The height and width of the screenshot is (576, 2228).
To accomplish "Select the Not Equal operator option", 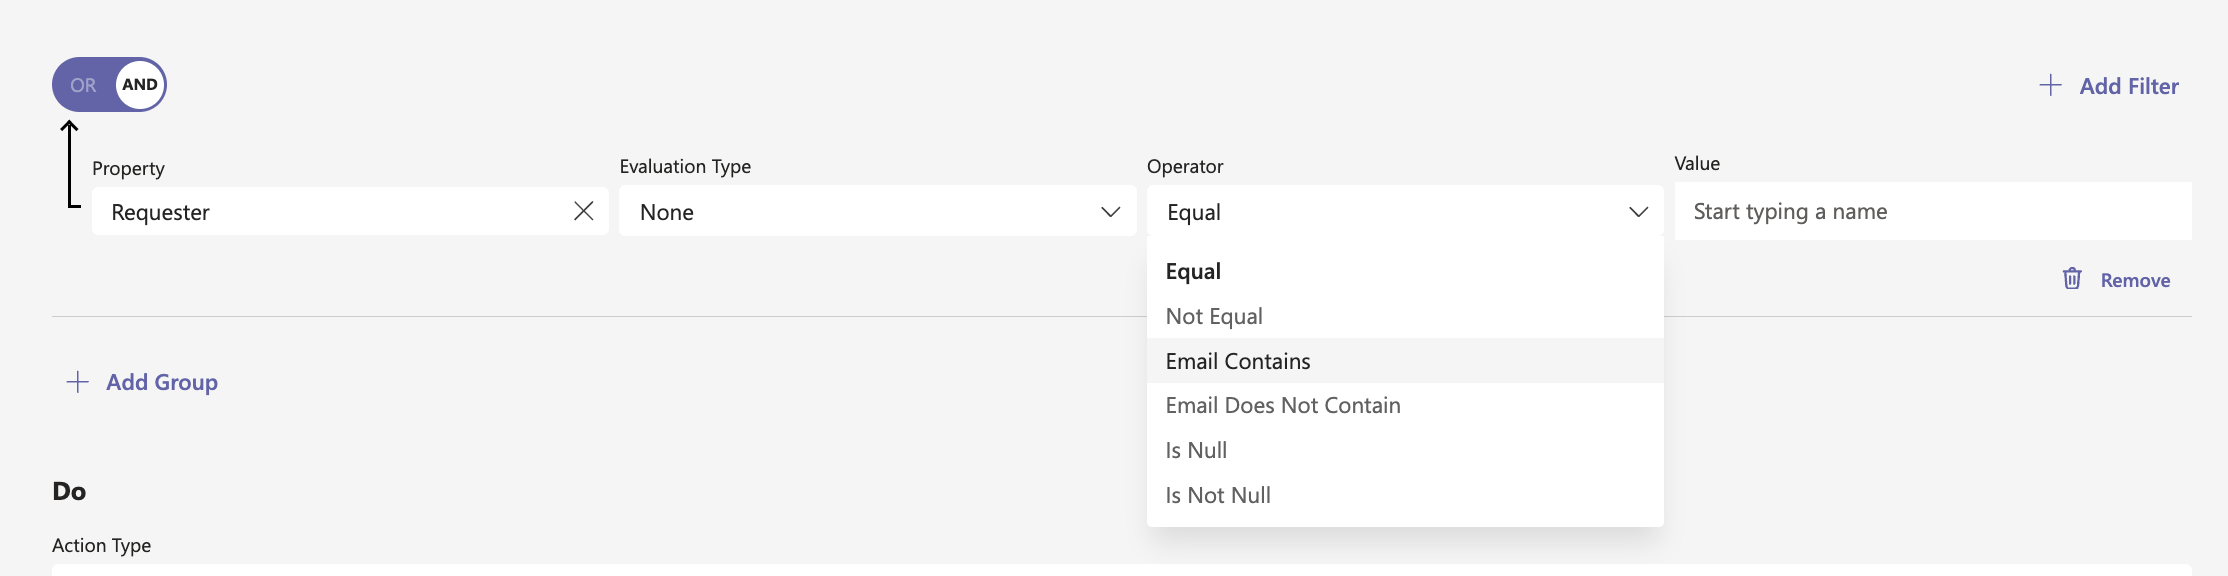I will pyautogui.click(x=1214, y=317).
